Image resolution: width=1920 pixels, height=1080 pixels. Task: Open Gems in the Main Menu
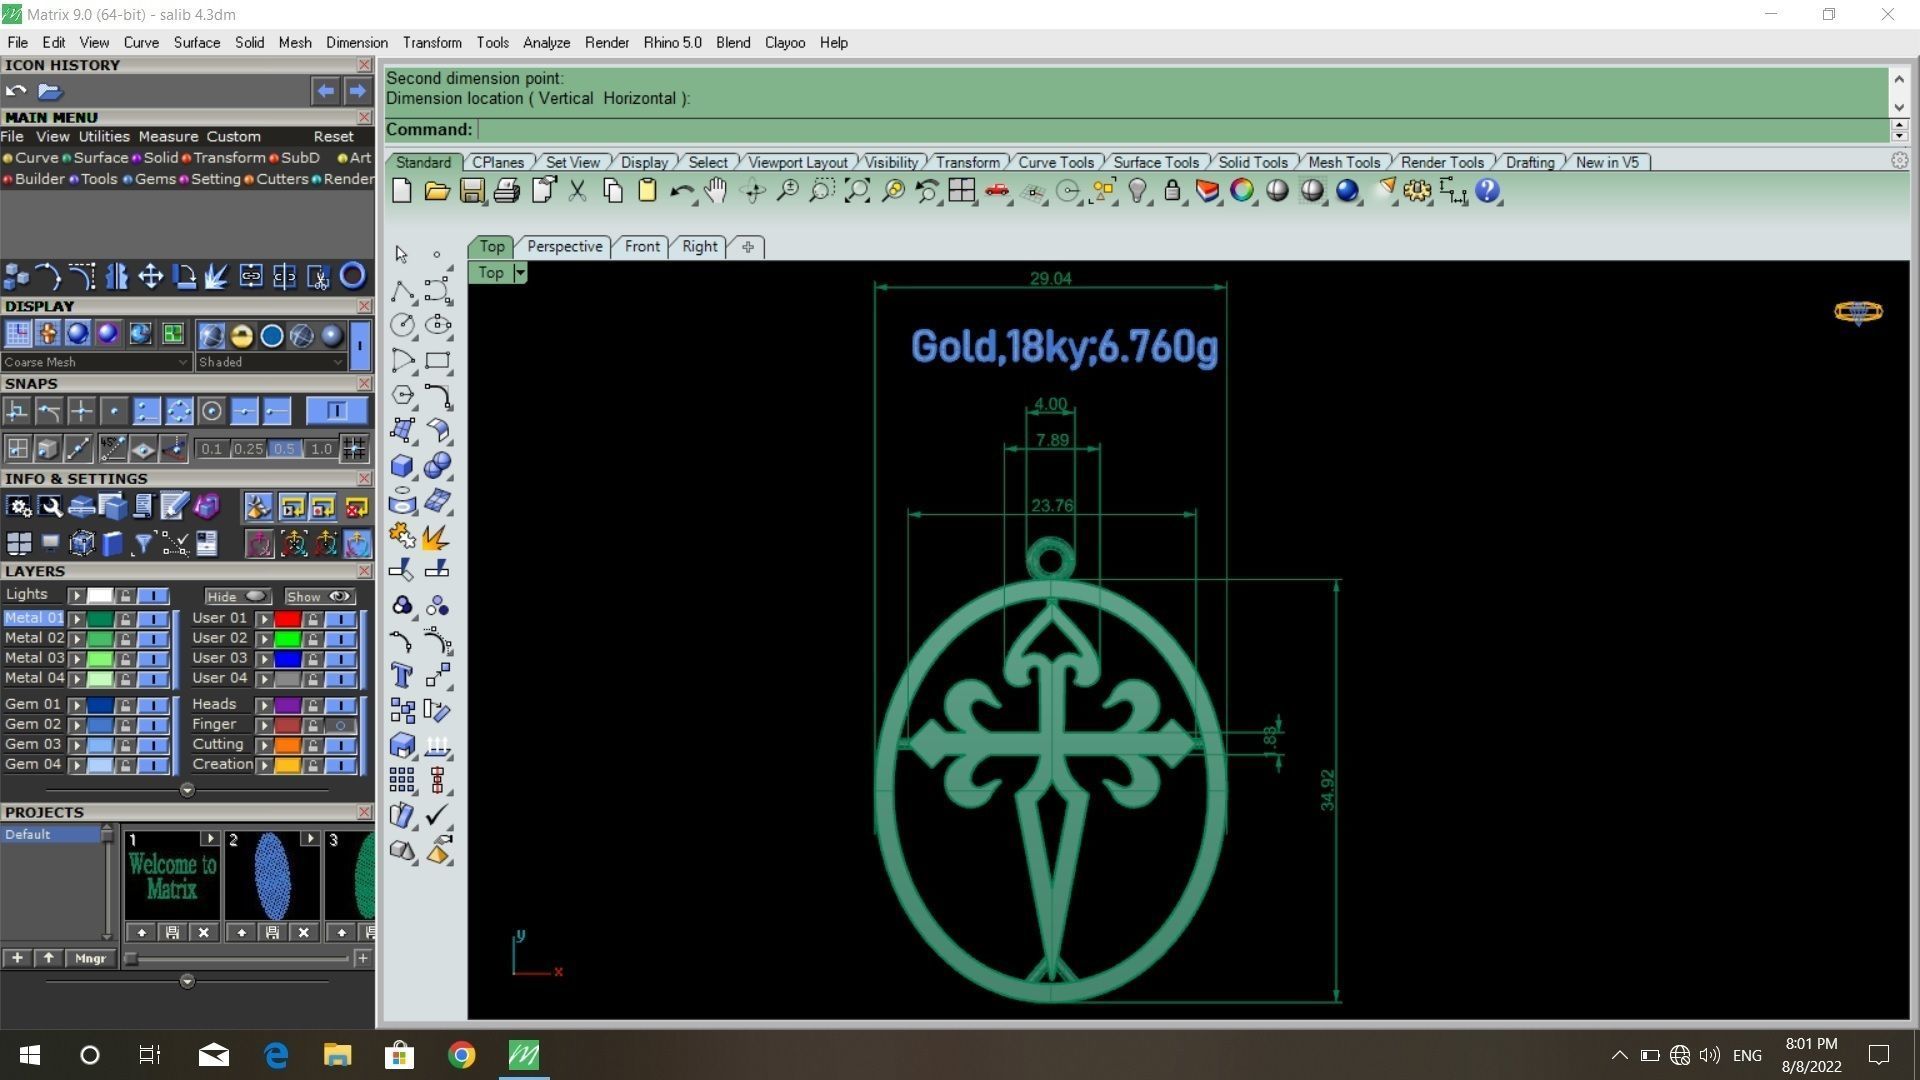(x=154, y=179)
